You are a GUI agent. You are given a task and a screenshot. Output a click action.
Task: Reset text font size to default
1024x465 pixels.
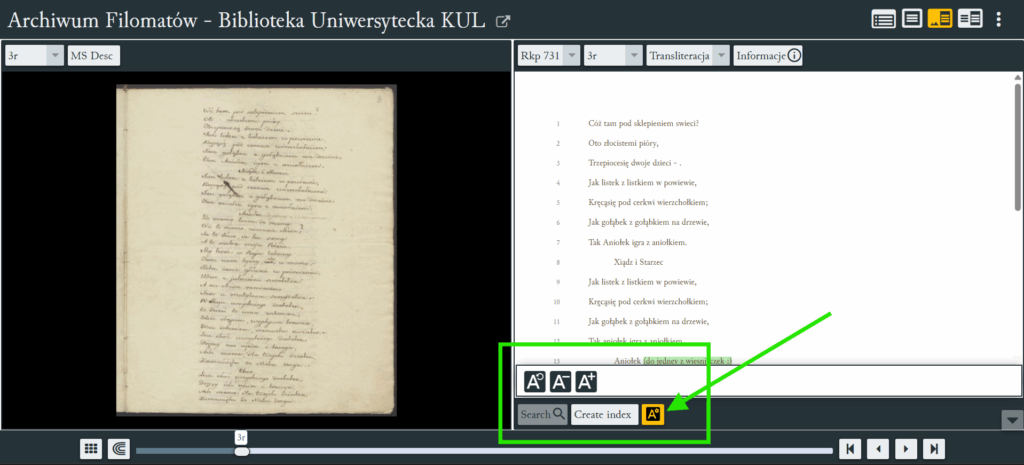535,381
